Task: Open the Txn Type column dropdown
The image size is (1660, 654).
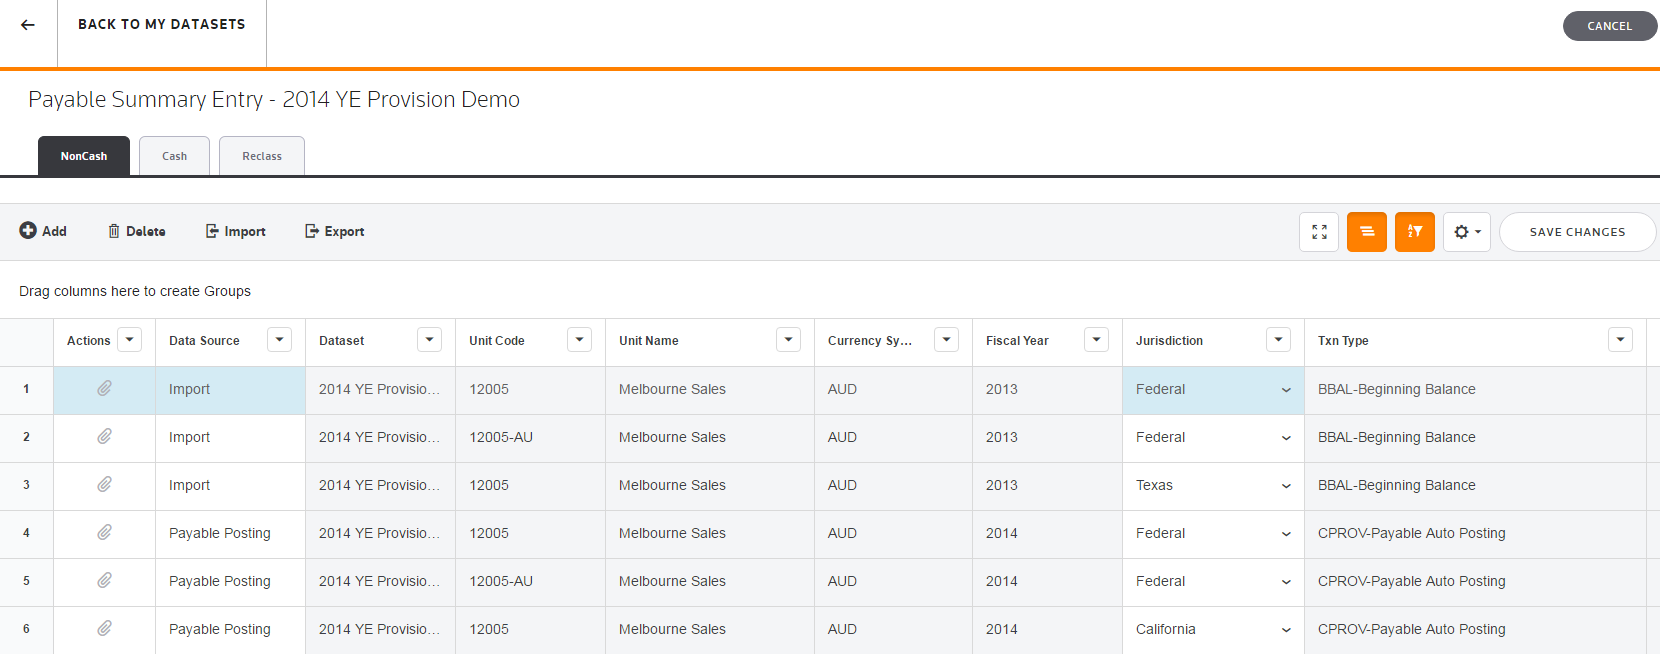Action: (x=1620, y=340)
